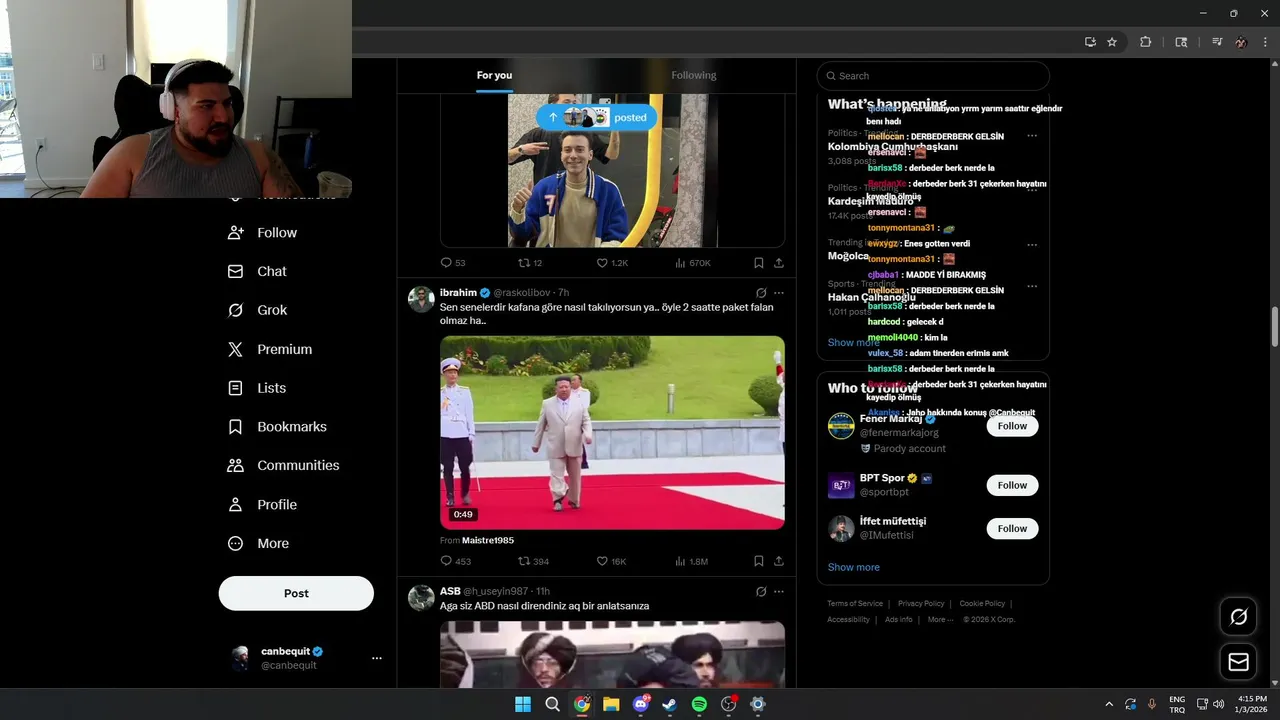Click the white Post button

tap(296, 593)
